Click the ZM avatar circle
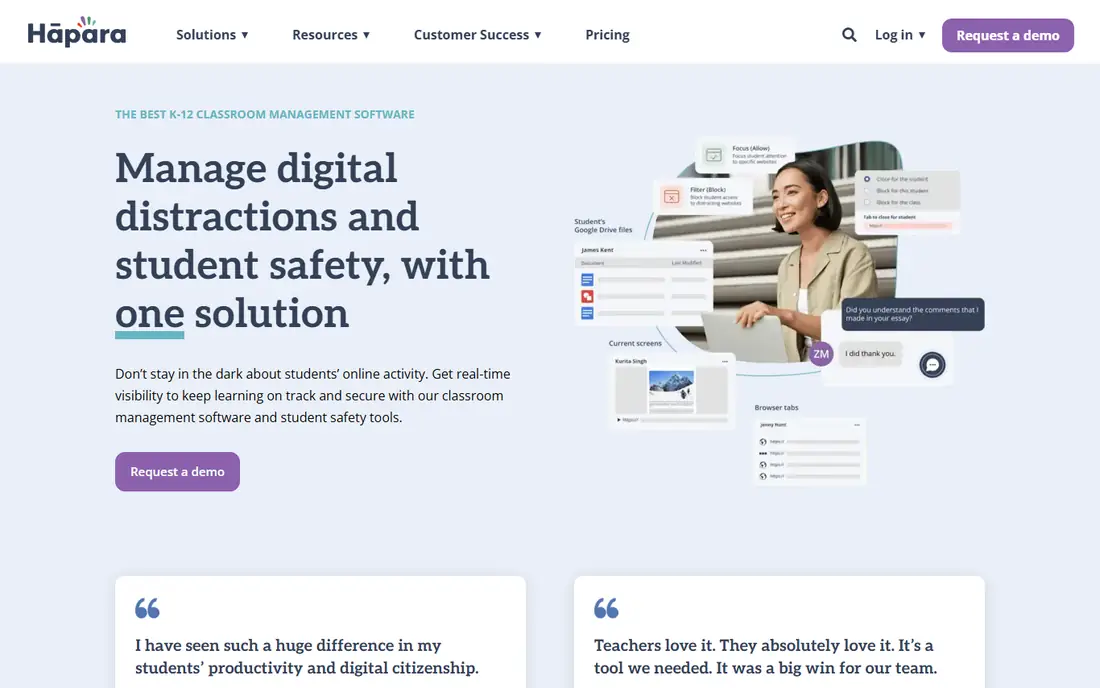Image resolution: width=1100 pixels, height=688 pixels. tap(821, 354)
